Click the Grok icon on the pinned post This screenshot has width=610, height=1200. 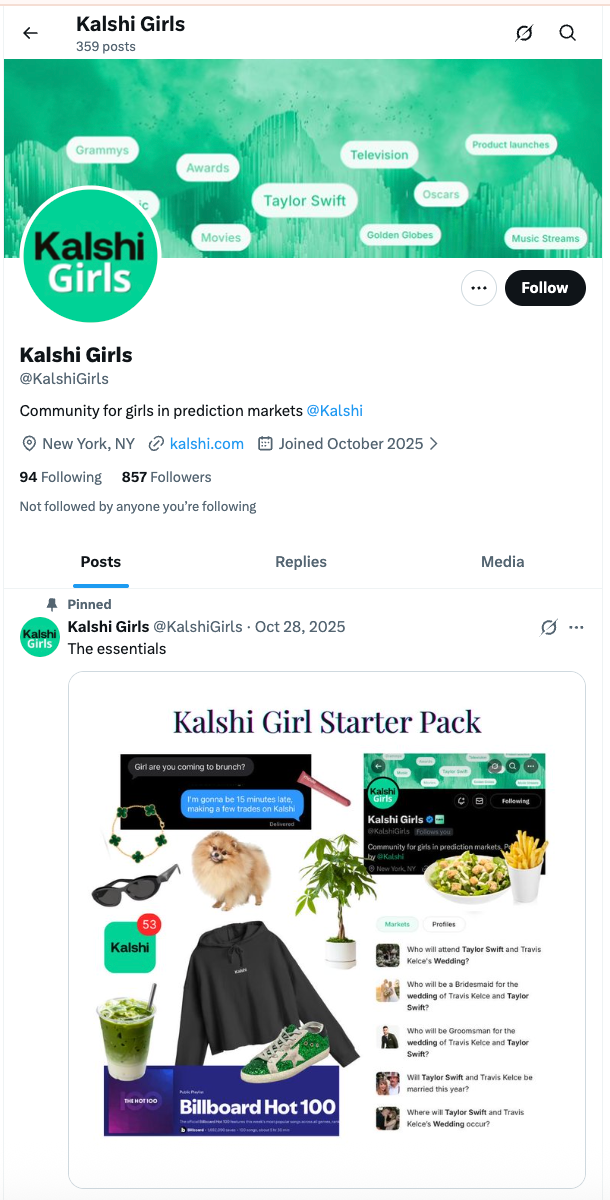point(548,627)
